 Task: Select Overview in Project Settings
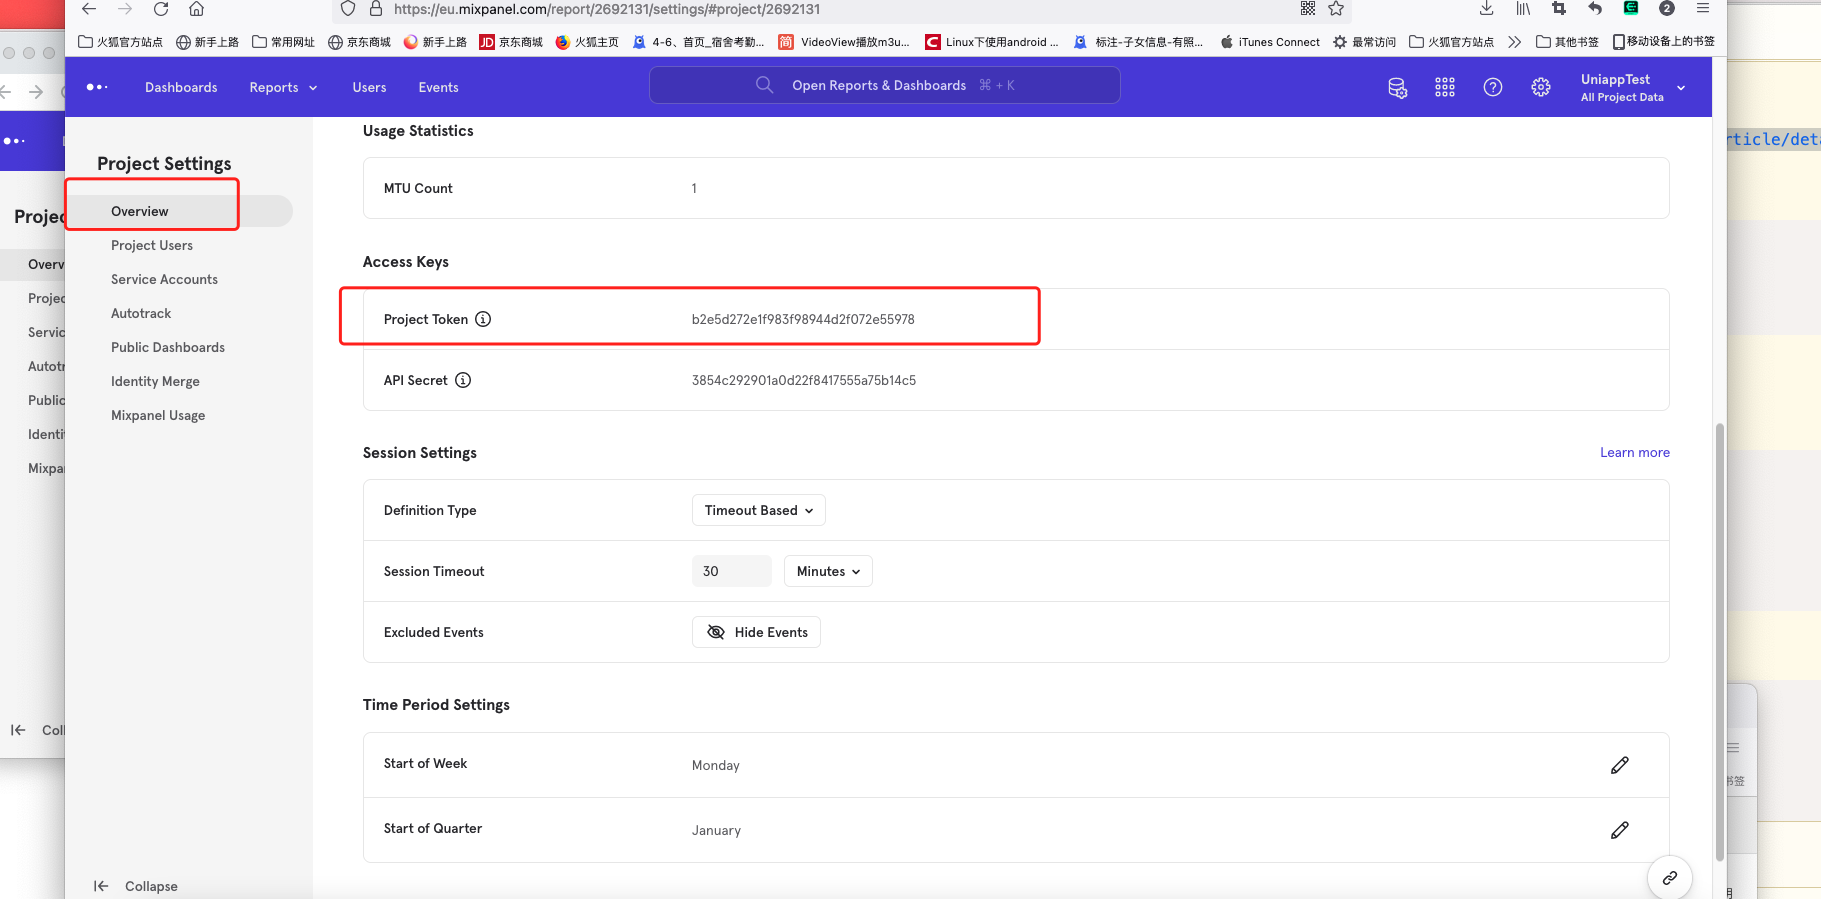pos(180,211)
